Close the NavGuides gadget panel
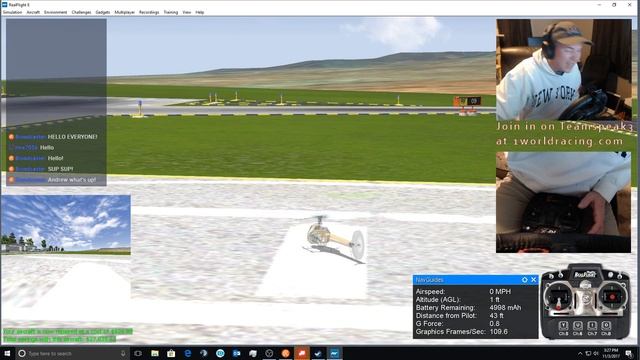 pyautogui.click(x=533, y=280)
